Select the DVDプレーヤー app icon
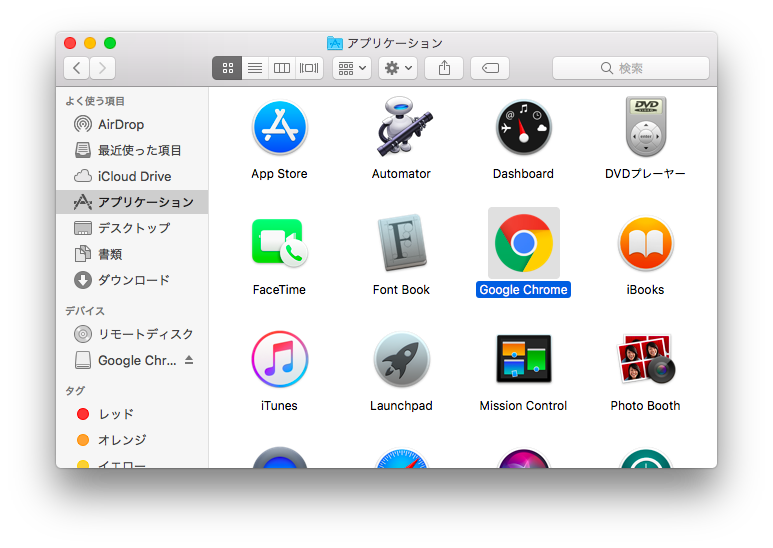The image size is (773, 548). [646, 127]
